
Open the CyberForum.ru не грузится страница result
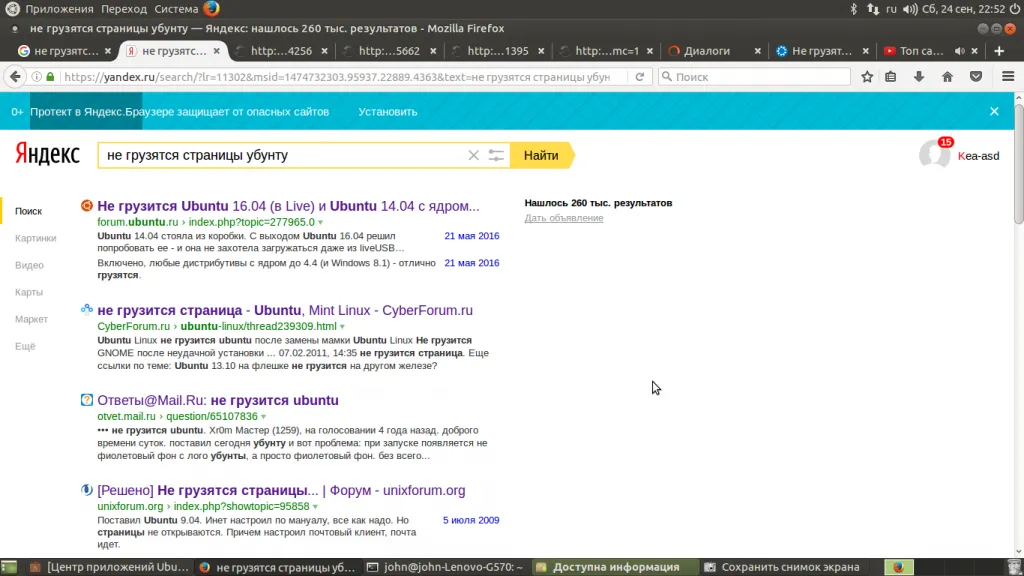click(285, 310)
